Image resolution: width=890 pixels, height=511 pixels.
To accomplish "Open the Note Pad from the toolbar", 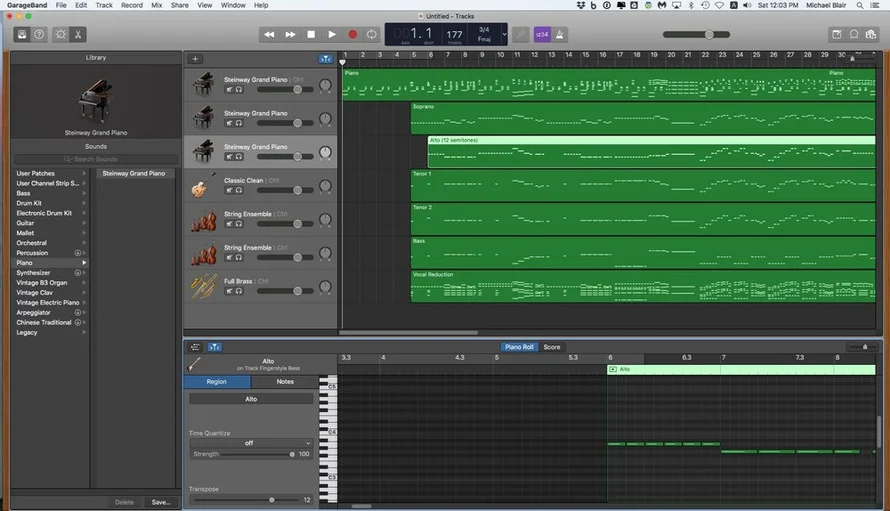I will [837, 35].
